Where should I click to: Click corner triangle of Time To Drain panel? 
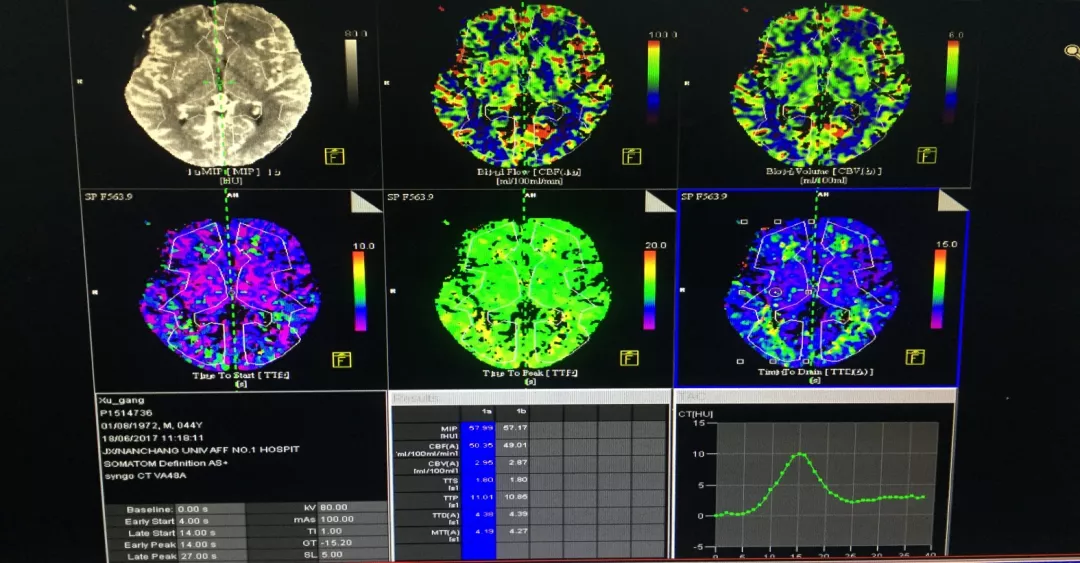pyautogui.click(x=953, y=201)
